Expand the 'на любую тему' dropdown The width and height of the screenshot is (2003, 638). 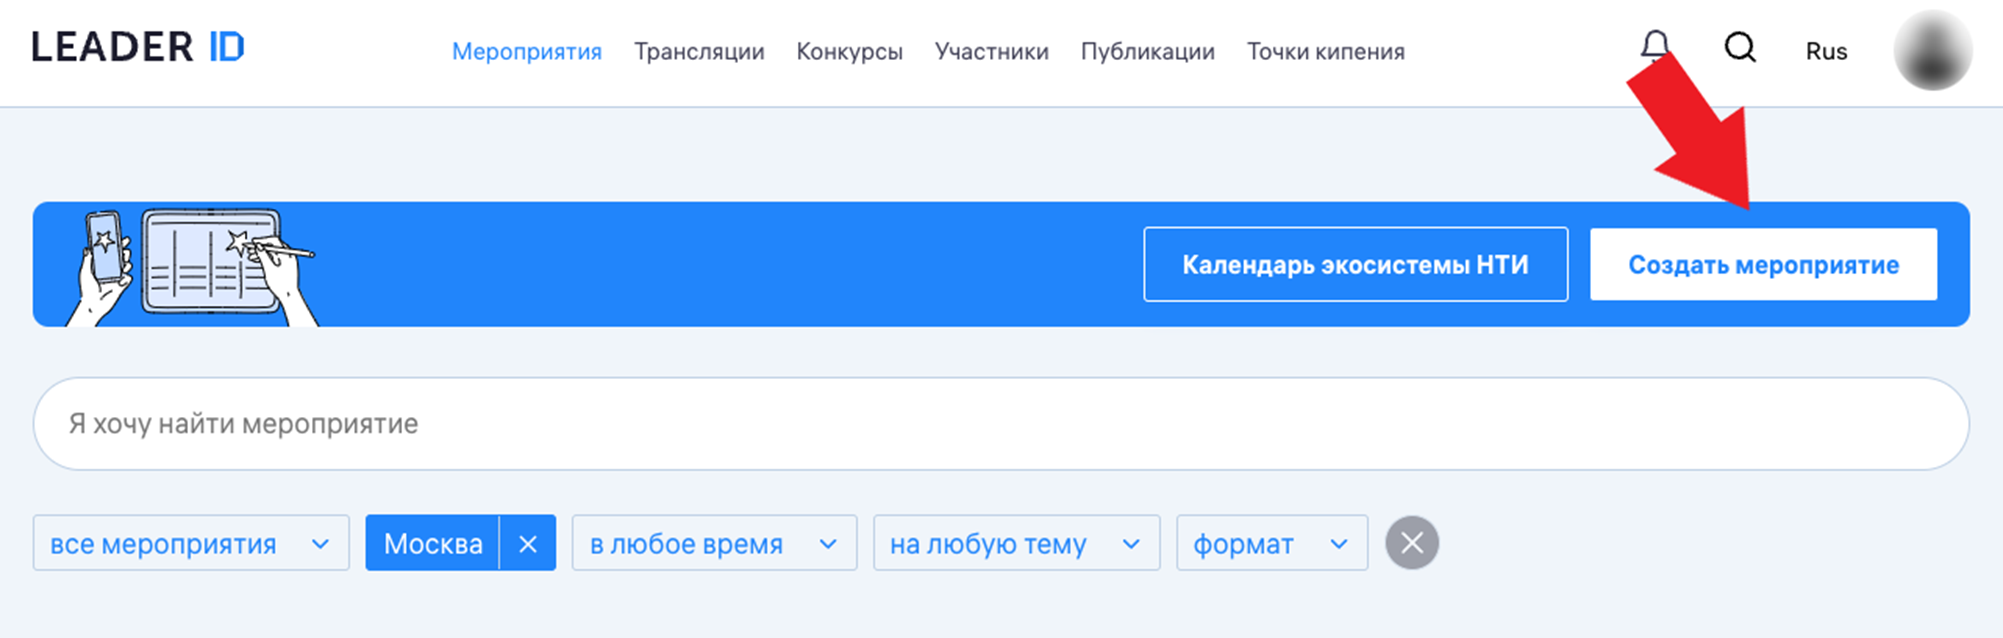click(1015, 544)
